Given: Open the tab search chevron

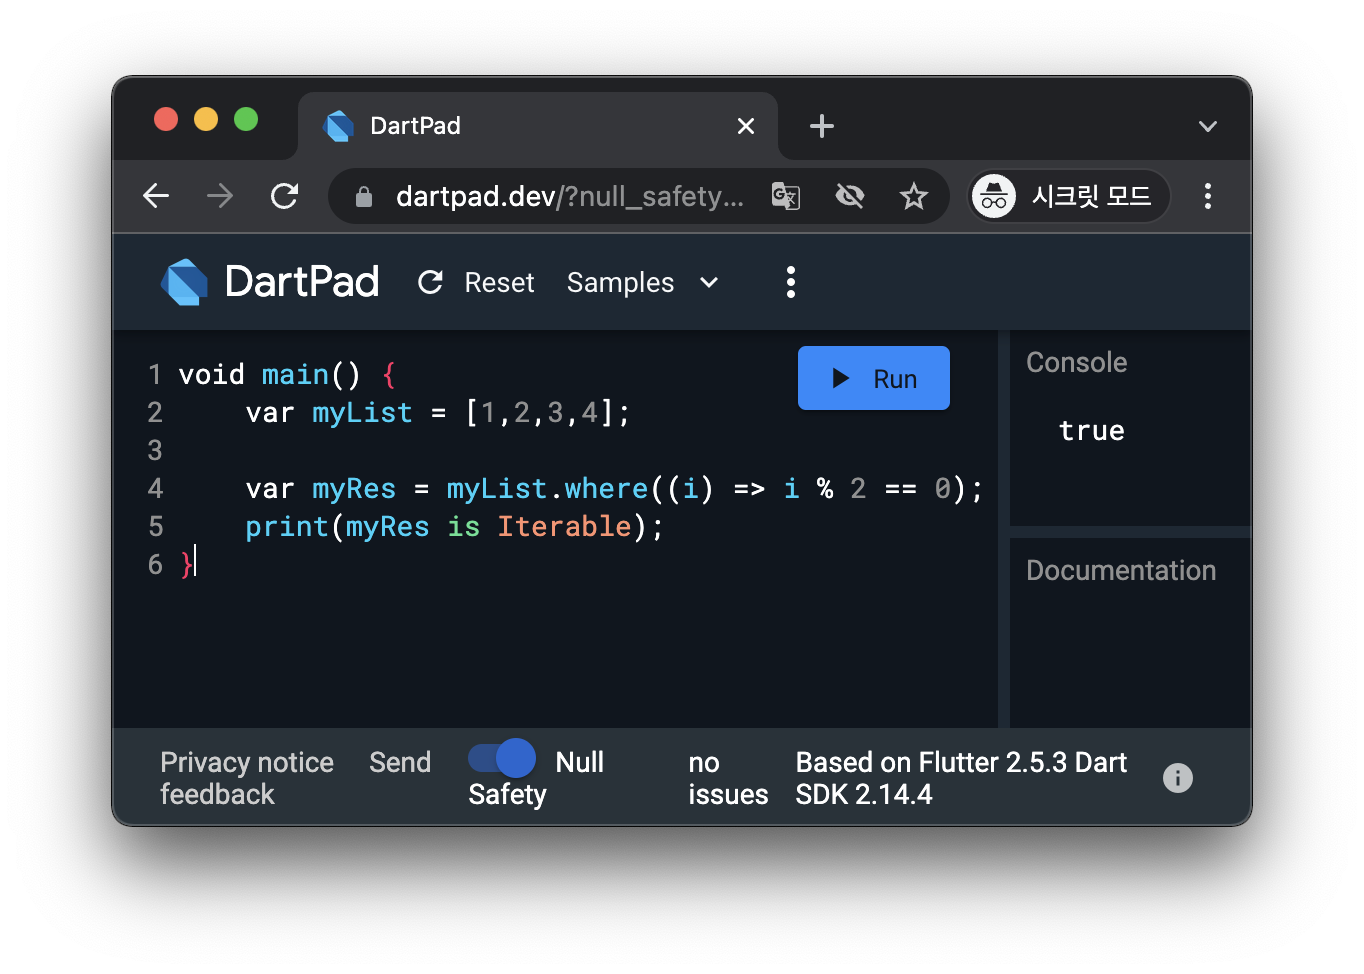Looking at the screenshot, I should (x=1208, y=126).
